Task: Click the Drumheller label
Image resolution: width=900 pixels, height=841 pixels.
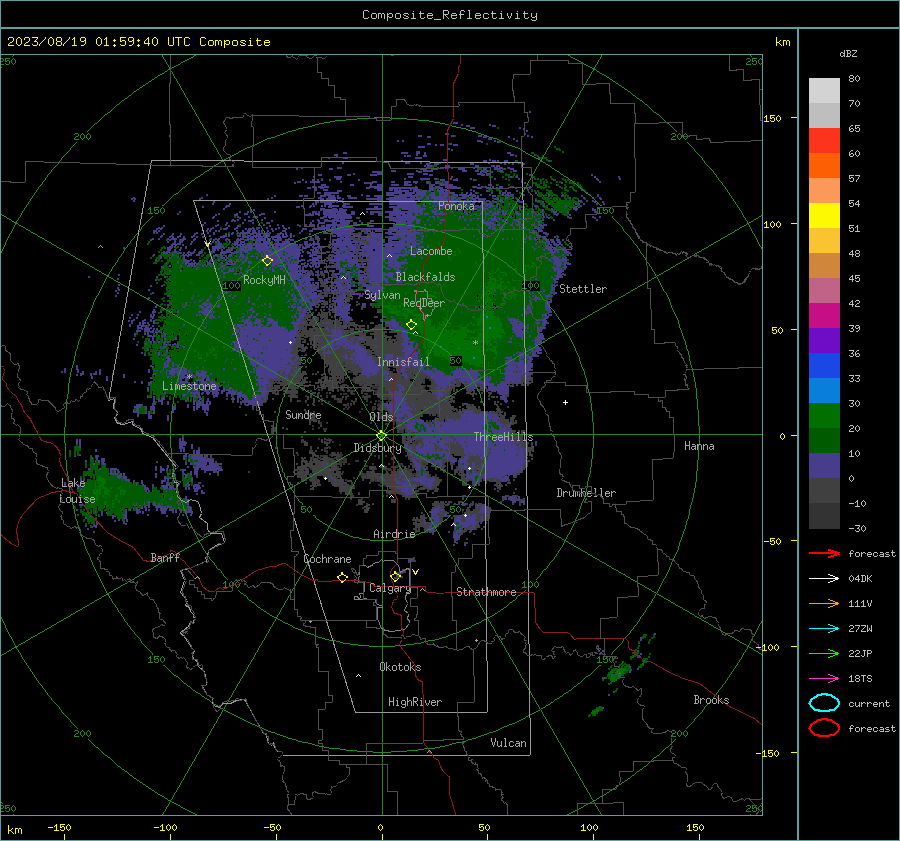Action: click(x=586, y=493)
